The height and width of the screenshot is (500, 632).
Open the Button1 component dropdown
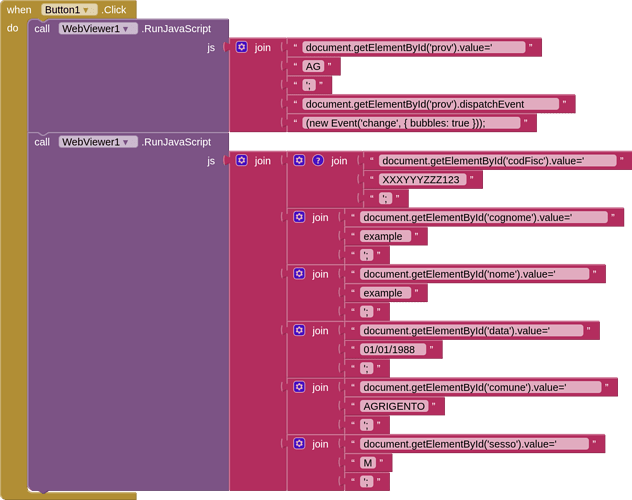[x=69, y=10]
